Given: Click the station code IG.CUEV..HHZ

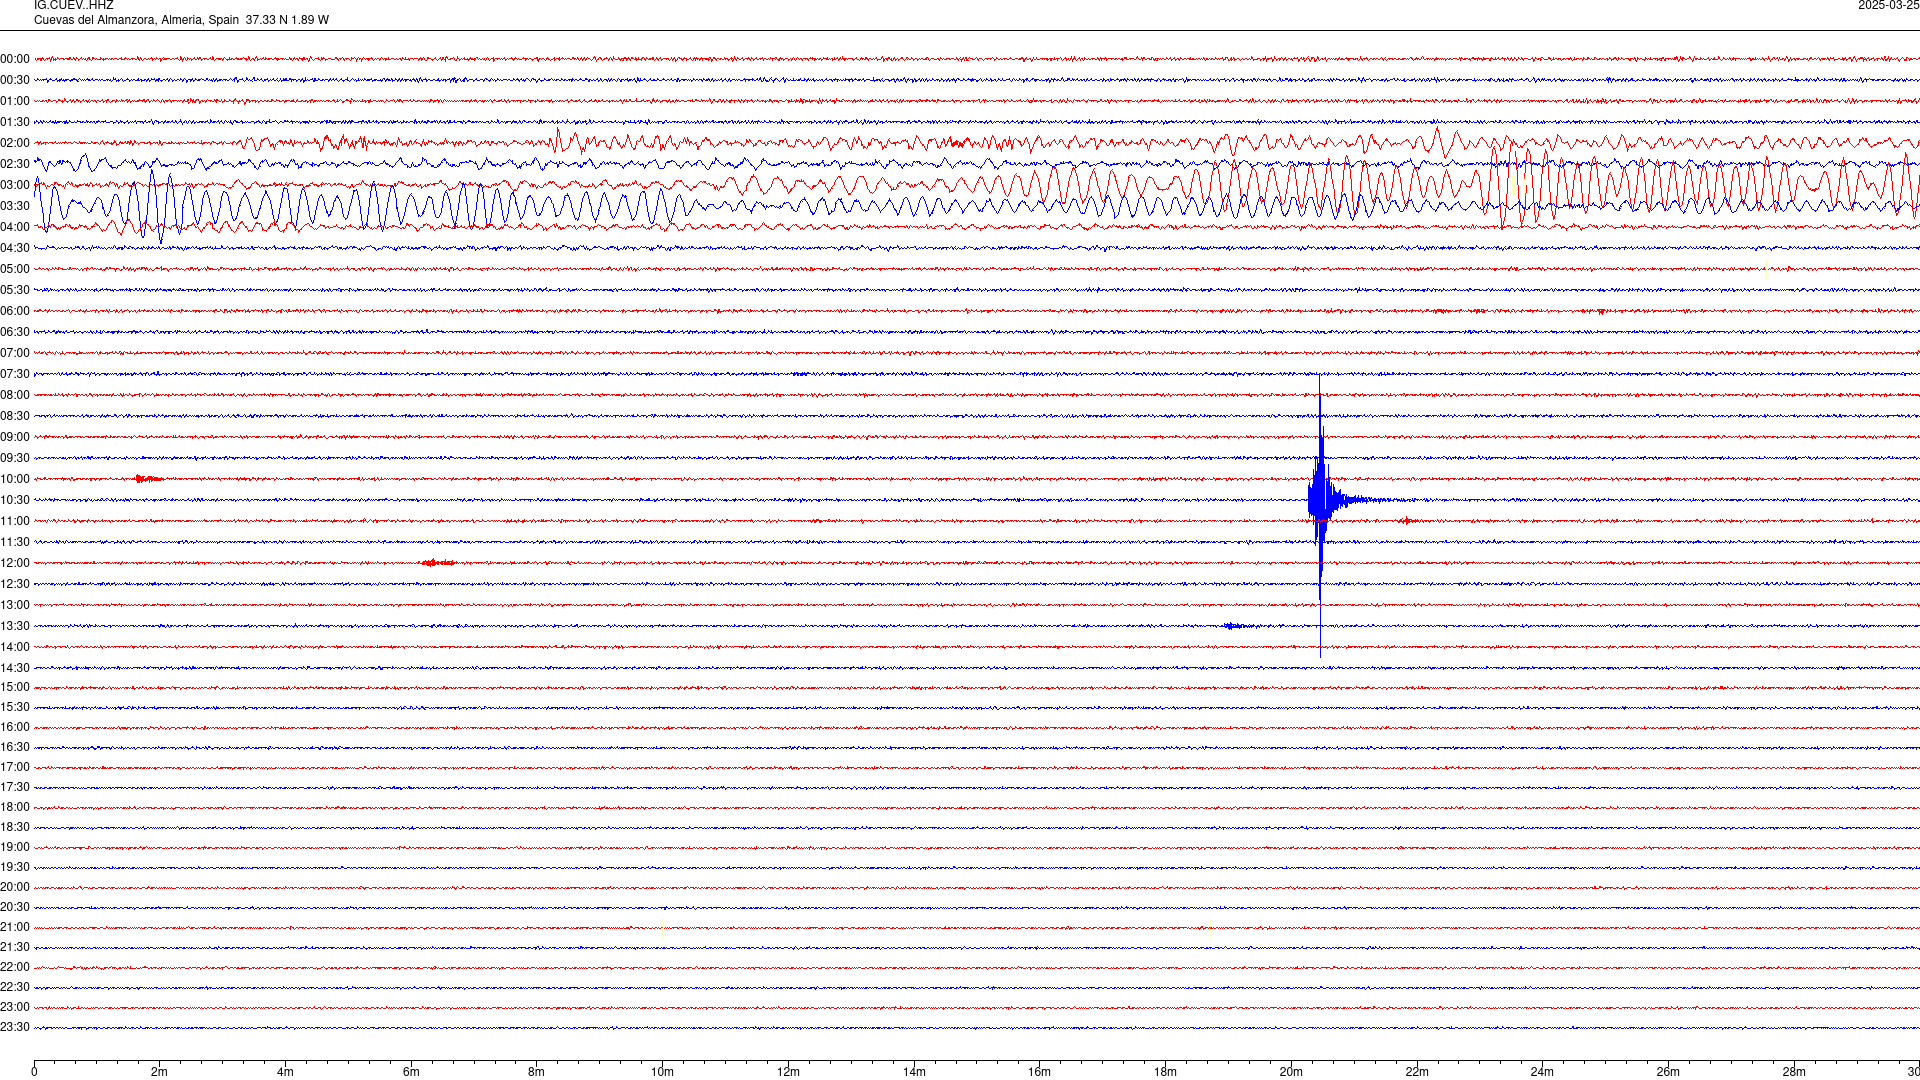Looking at the screenshot, I should point(74,6).
